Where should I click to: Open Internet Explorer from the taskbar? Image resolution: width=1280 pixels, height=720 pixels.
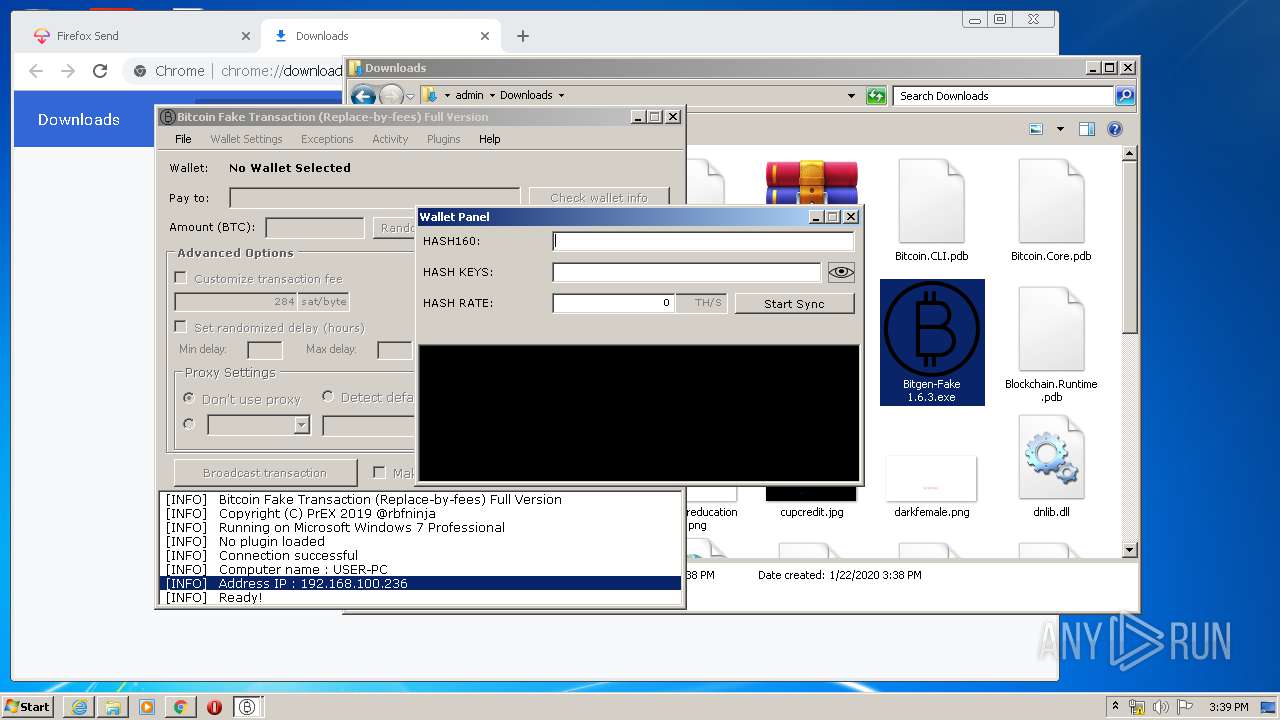(x=79, y=707)
